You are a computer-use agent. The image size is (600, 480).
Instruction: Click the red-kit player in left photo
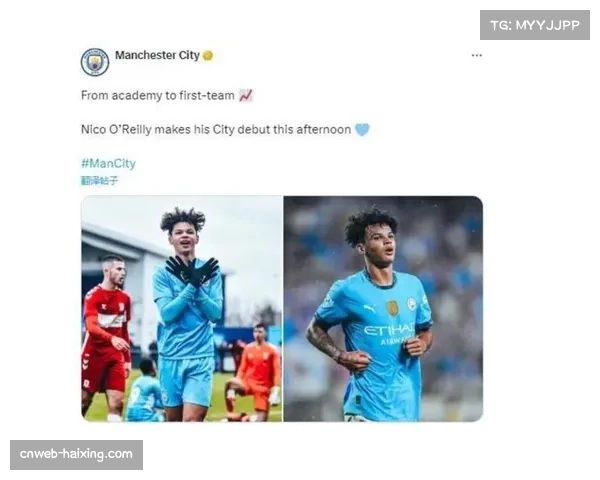point(106,337)
